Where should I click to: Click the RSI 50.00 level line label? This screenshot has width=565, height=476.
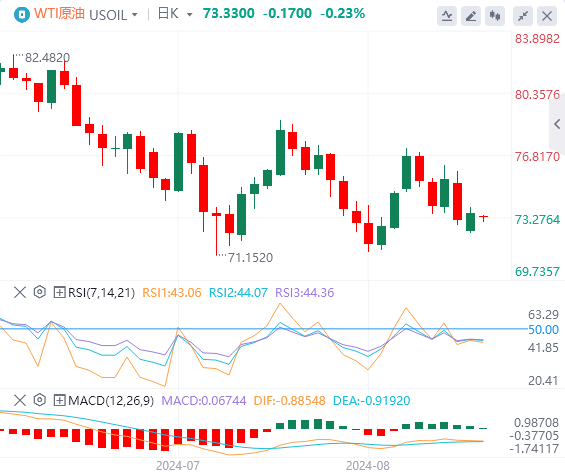pyautogui.click(x=543, y=330)
